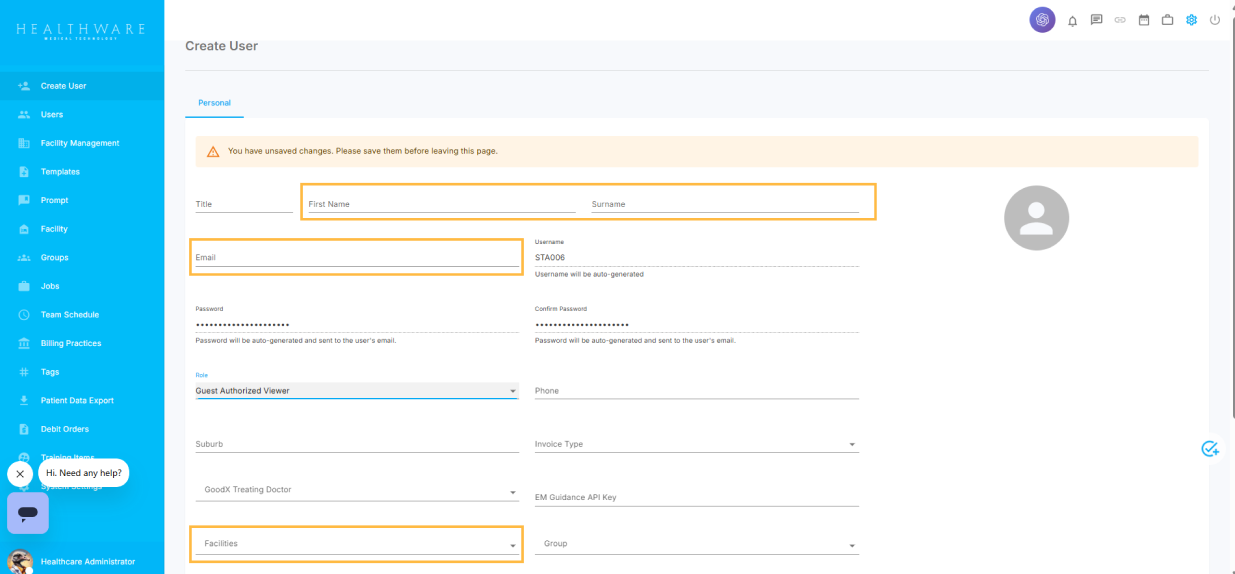1235x574 pixels.
Task: Open the chat widget launcher button
Action: point(28,513)
